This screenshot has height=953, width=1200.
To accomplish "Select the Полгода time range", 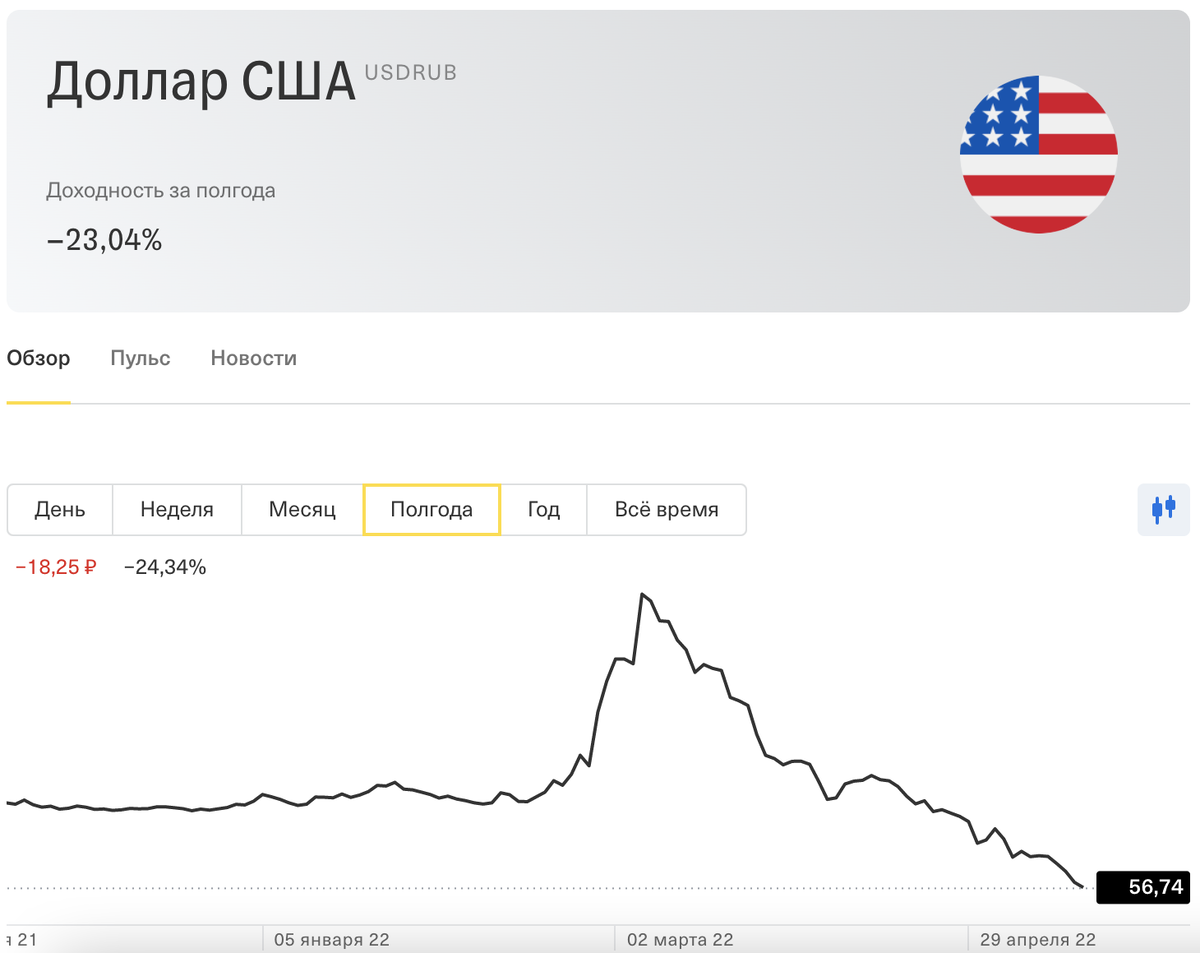I will [x=432, y=510].
